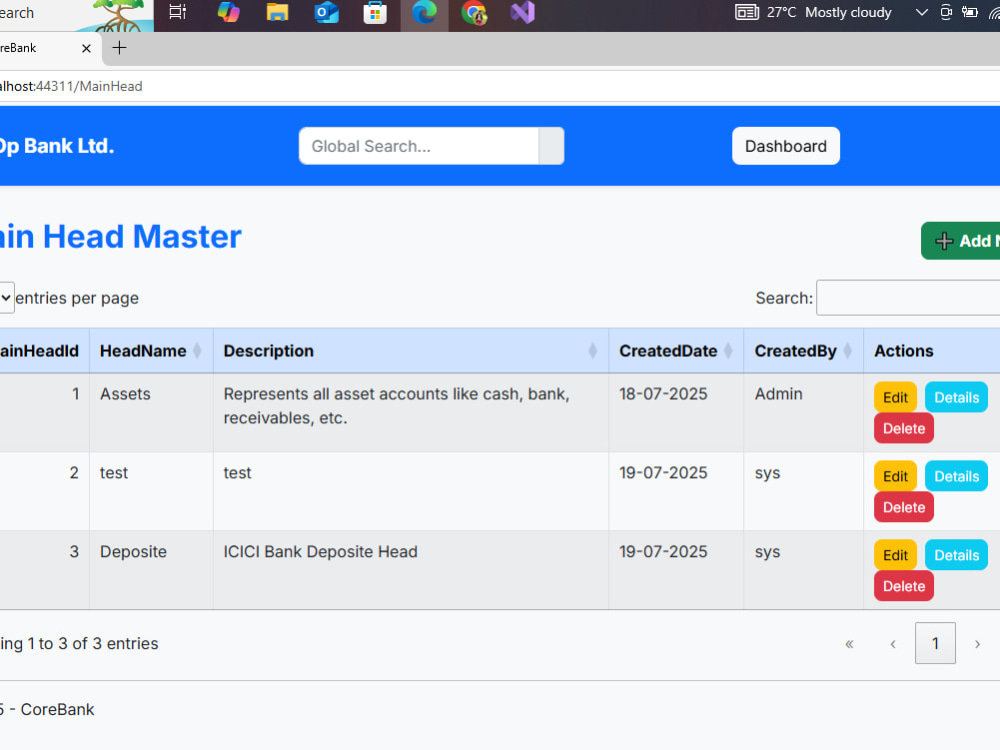Open Google Chrome from the taskbar
Image resolution: width=1000 pixels, height=750 pixels.
point(474,12)
